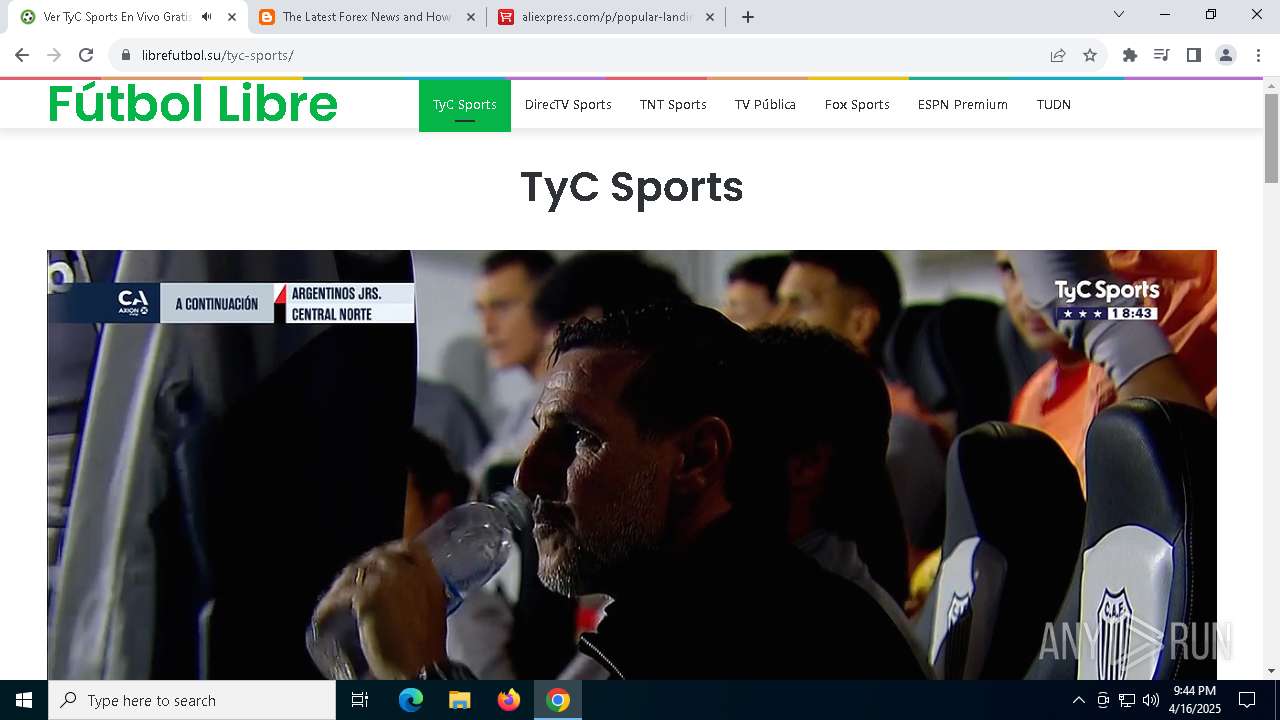Image resolution: width=1280 pixels, height=720 pixels.
Task: Click scrollbar down arrow
Action: [1272, 671]
